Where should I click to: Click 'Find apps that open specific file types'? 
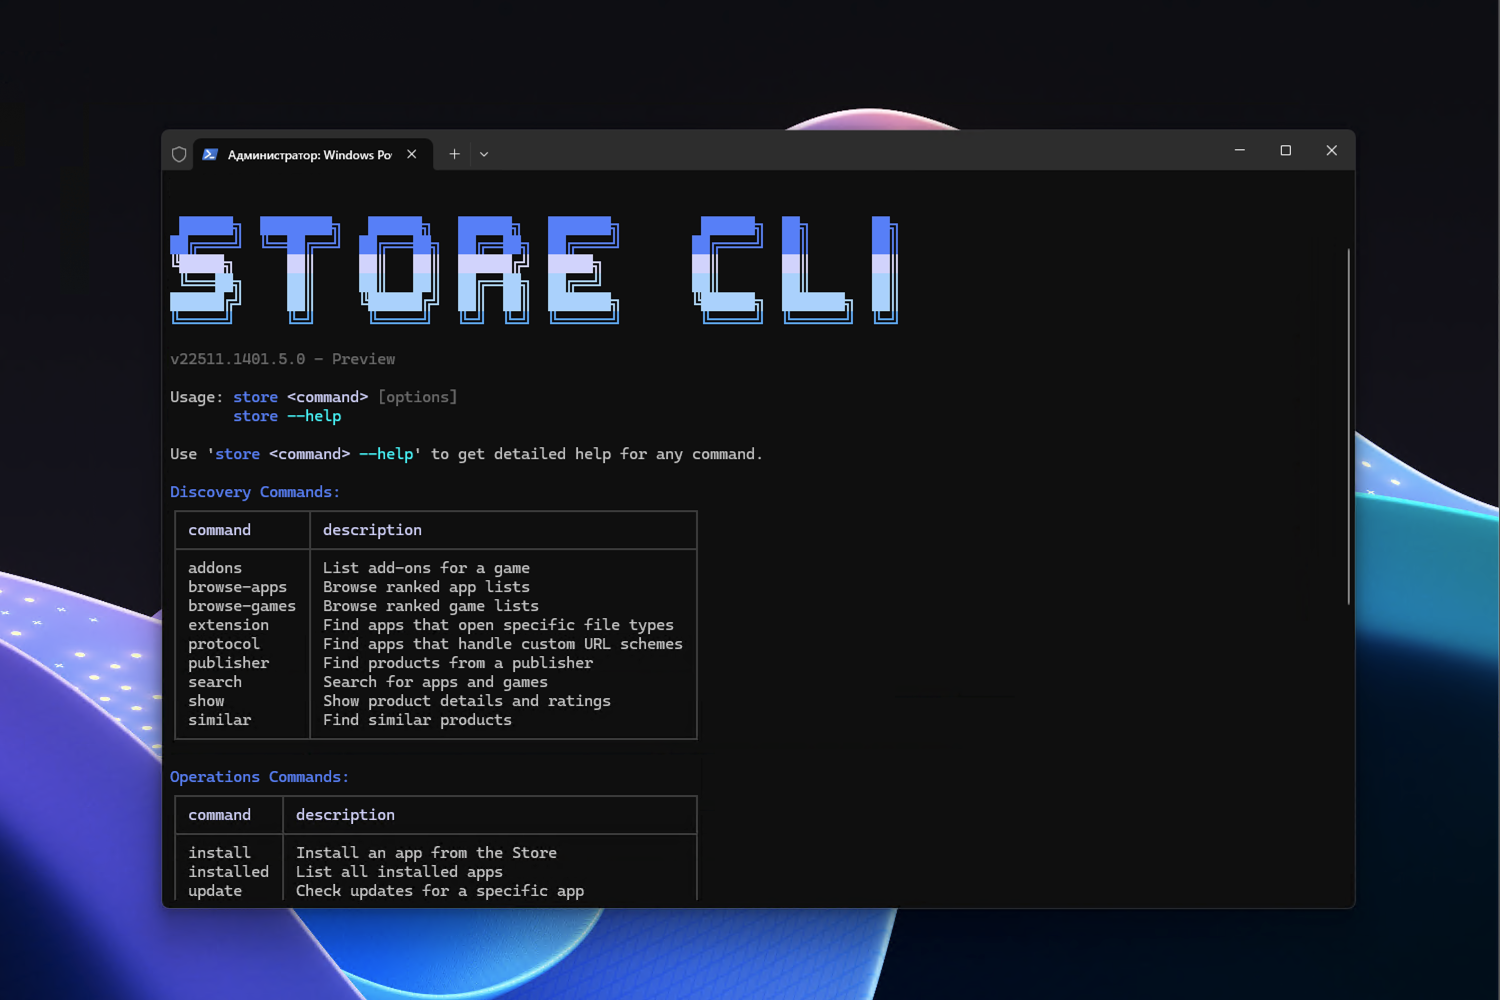(x=498, y=625)
